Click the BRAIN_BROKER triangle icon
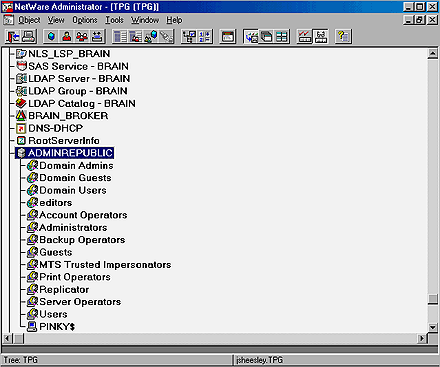The height and width of the screenshot is (367, 440). point(21,116)
